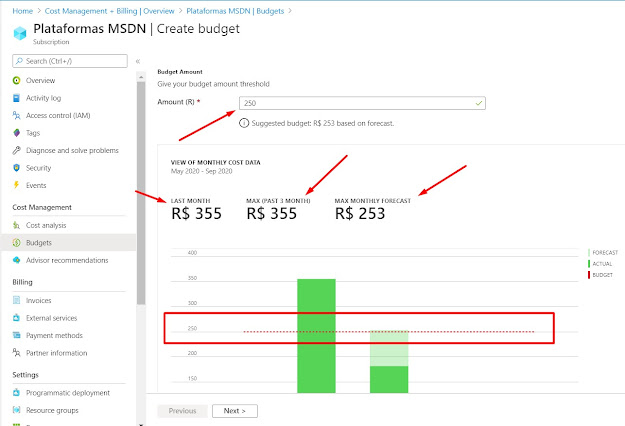Click the MAX MONTHLY FORECAST R$ 253 value
The image size is (625, 426).
click(360, 214)
